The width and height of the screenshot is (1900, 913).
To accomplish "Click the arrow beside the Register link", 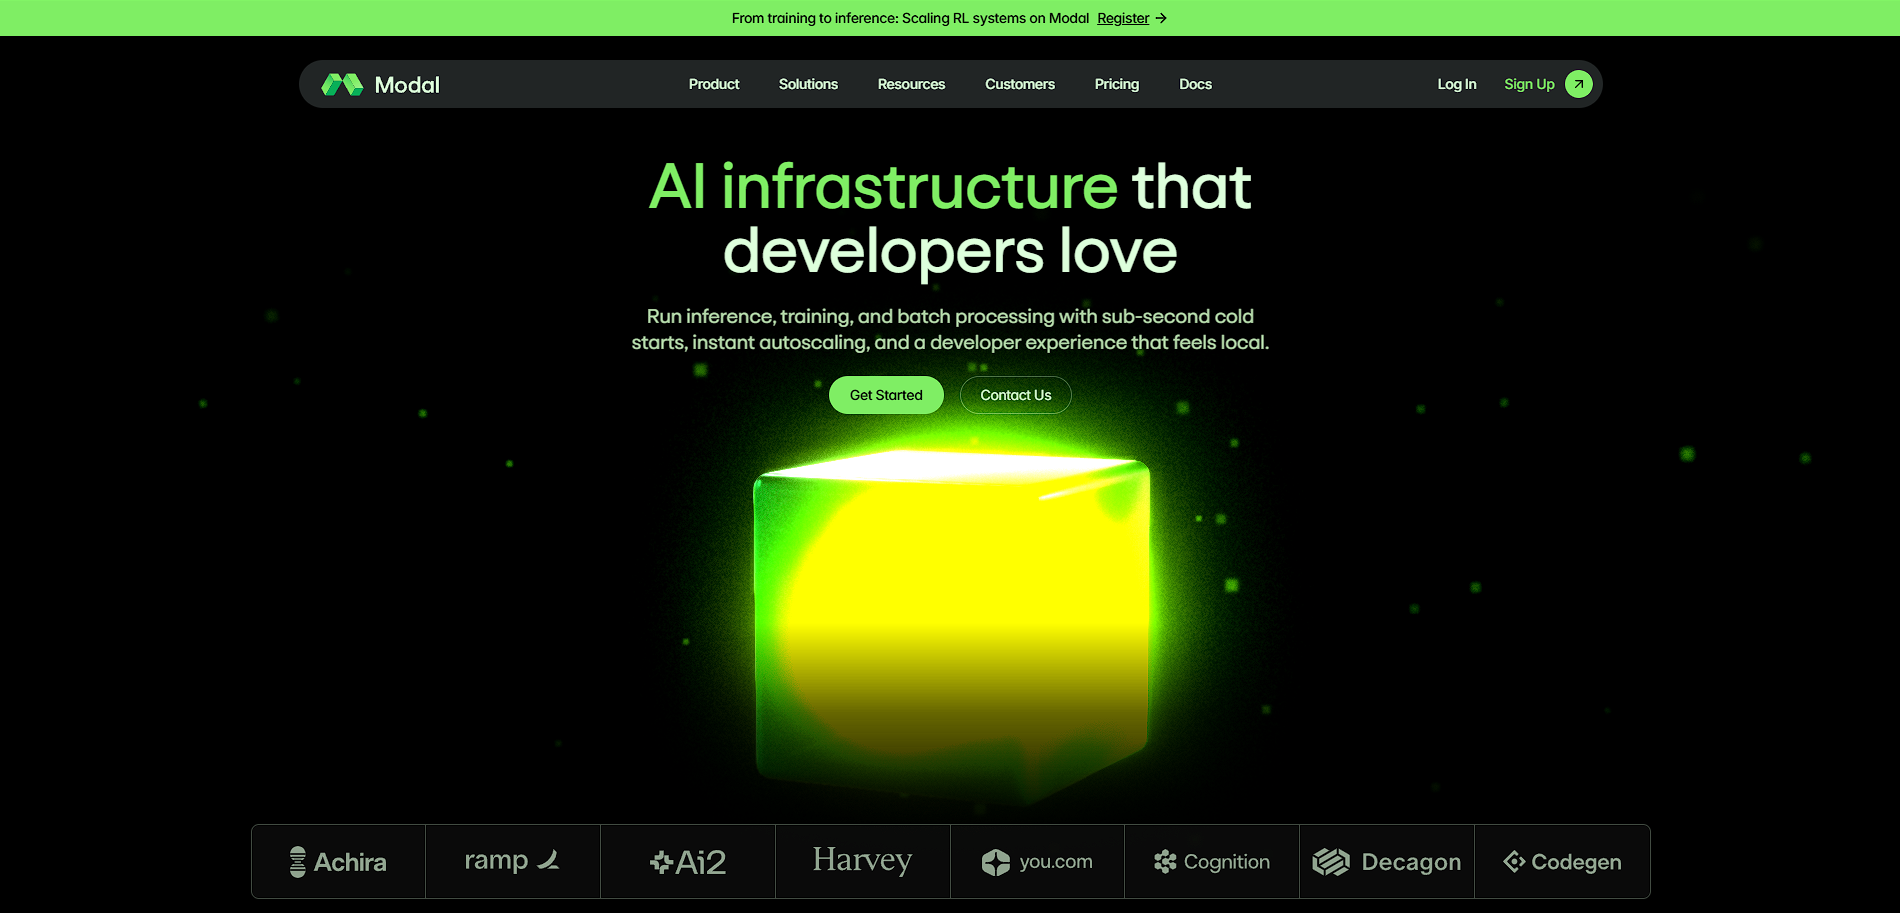I will (1161, 18).
